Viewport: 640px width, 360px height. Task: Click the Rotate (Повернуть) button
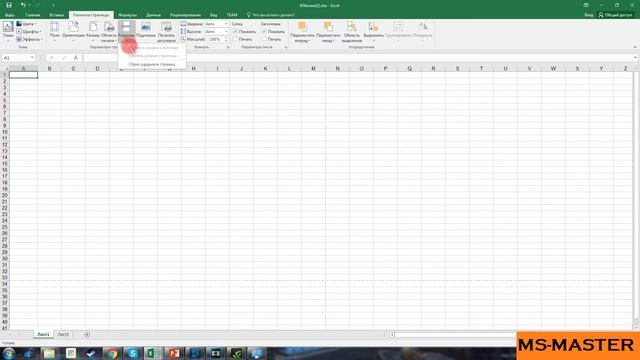coord(422,30)
